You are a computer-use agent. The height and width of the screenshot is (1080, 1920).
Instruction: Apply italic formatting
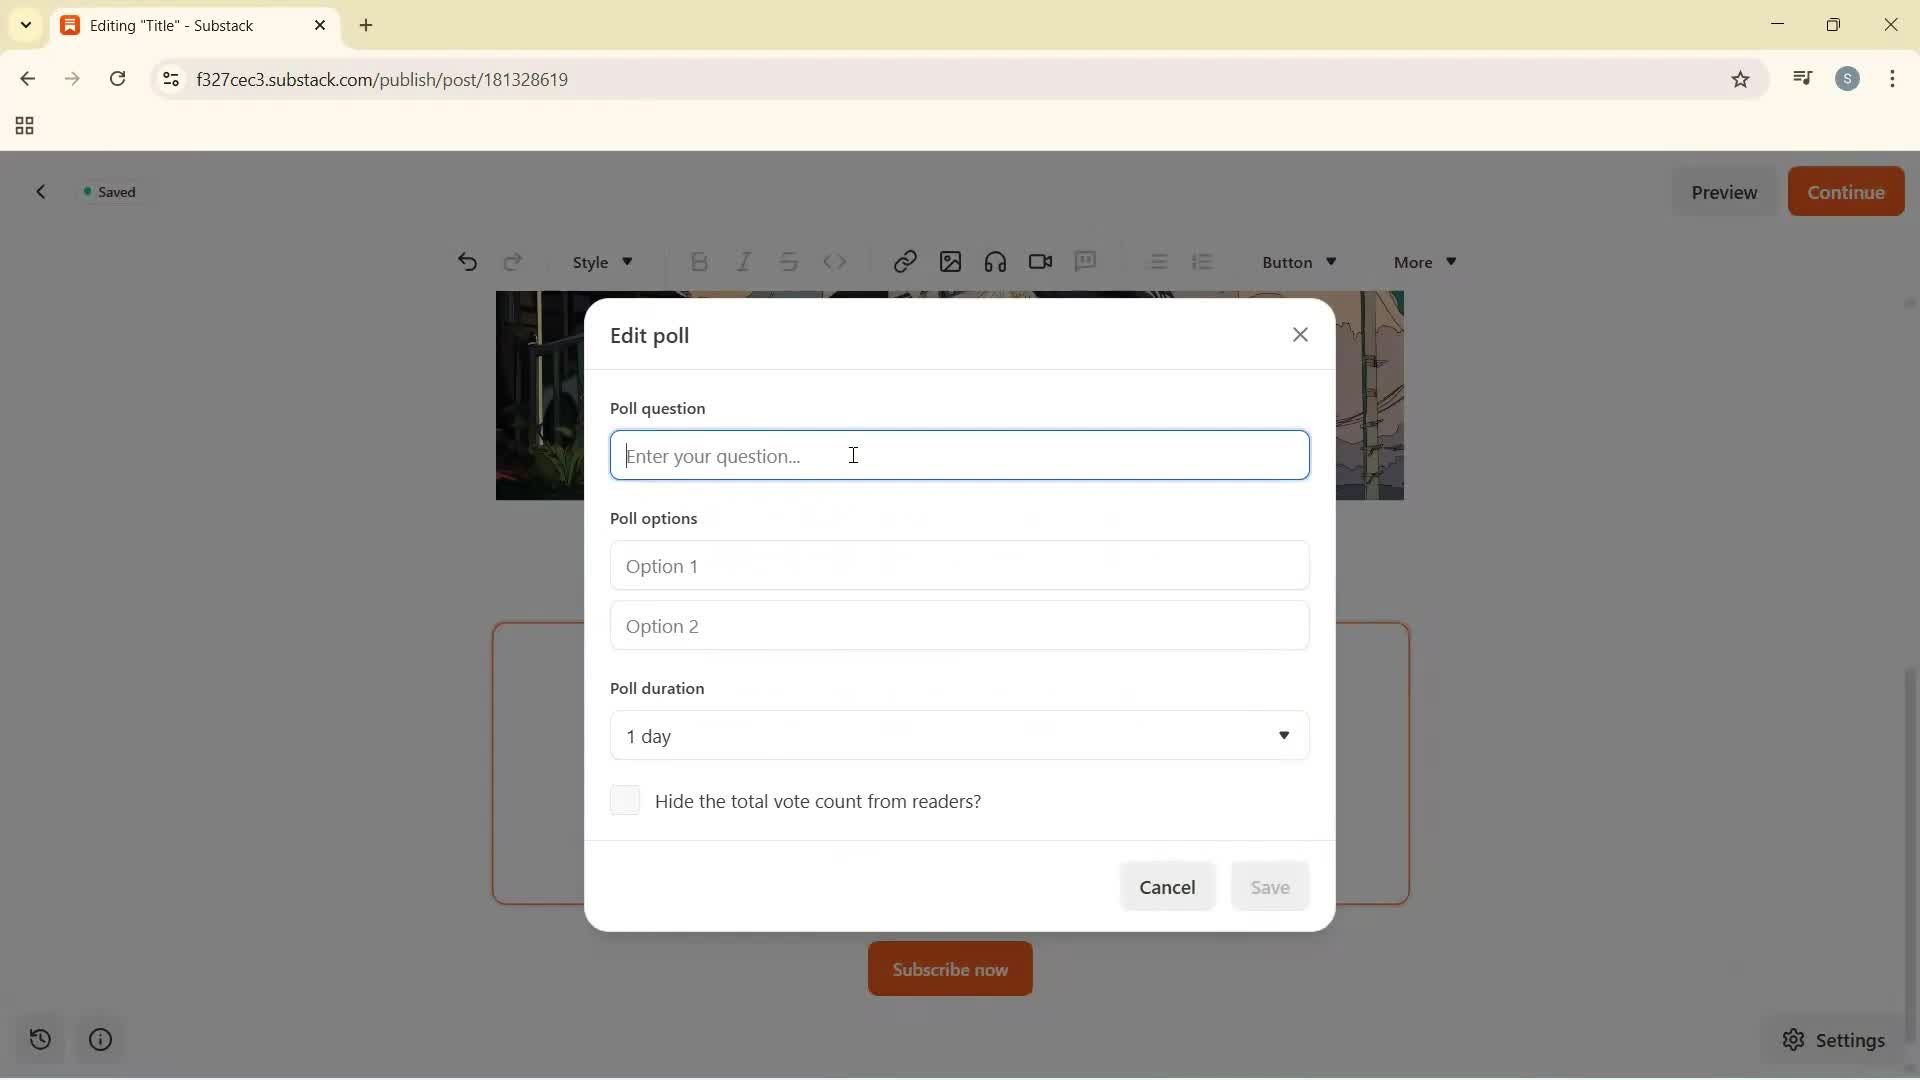(744, 261)
